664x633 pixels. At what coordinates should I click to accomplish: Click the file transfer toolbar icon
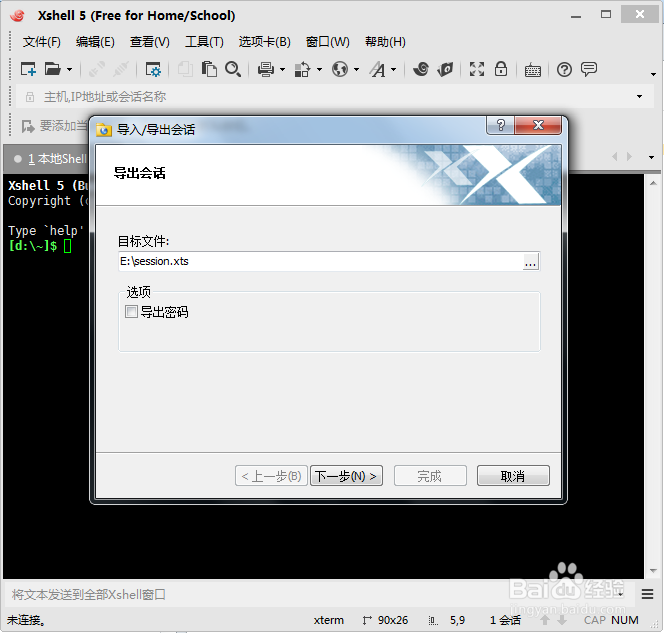click(302, 69)
